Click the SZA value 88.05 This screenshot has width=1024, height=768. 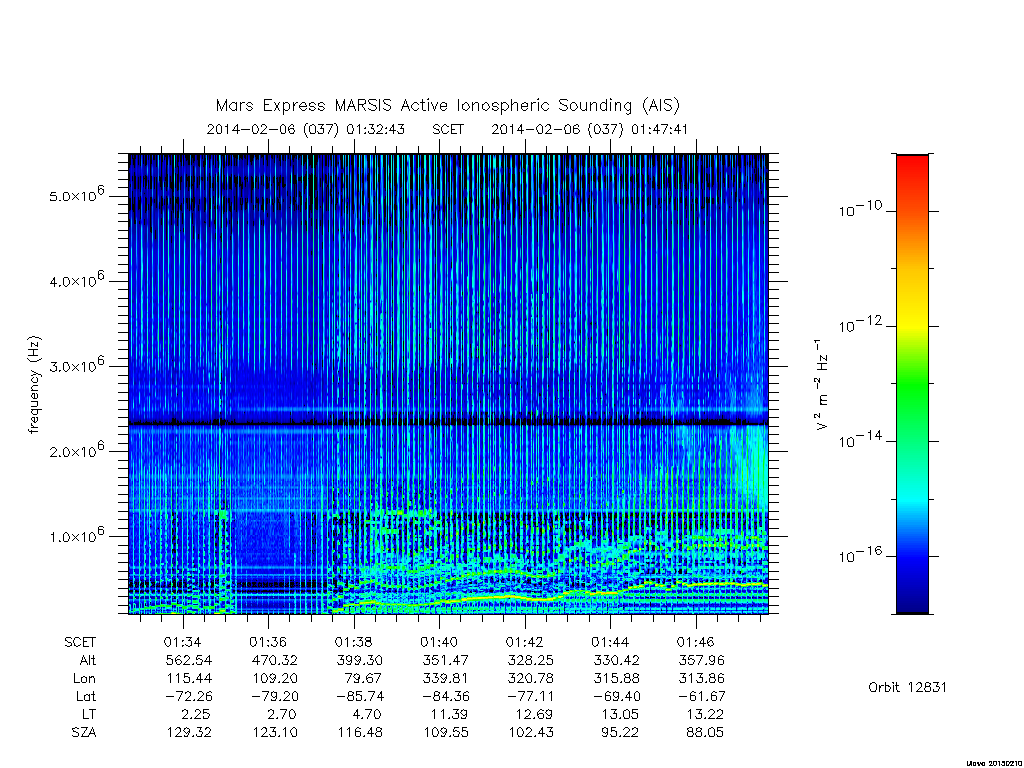click(704, 732)
